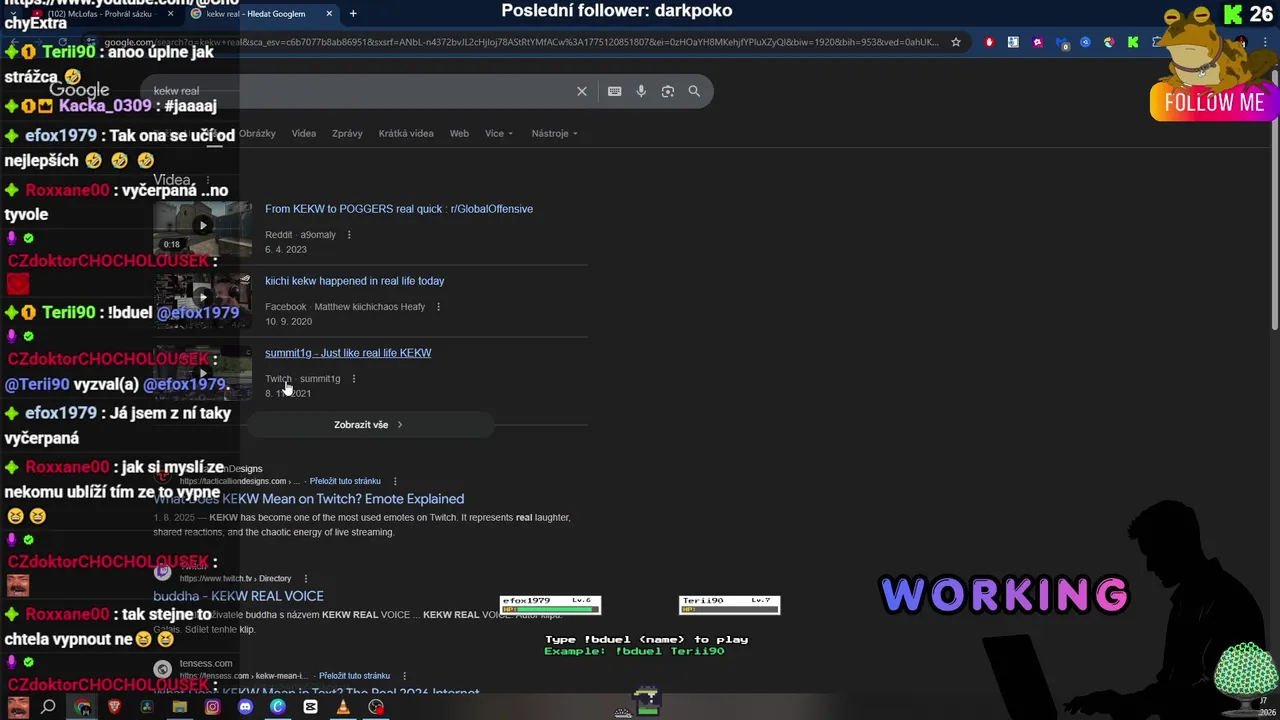Image resolution: width=1280 pixels, height=720 pixels.
Task: Open the on-screen keyboard in Google search
Action: point(614,91)
